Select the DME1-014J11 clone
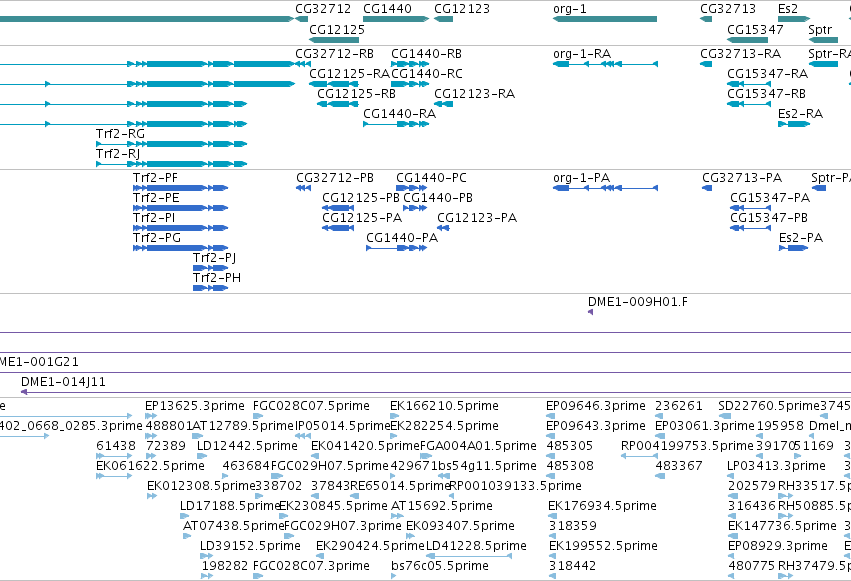The height and width of the screenshot is (581, 851). click(x=436, y=392)
